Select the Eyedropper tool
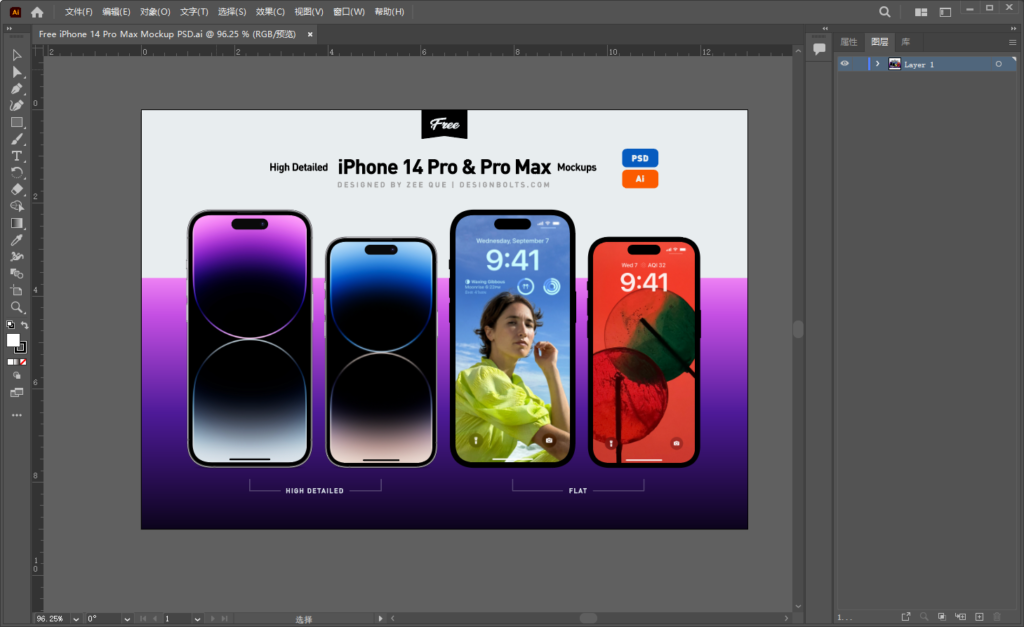 coord(17,240)
